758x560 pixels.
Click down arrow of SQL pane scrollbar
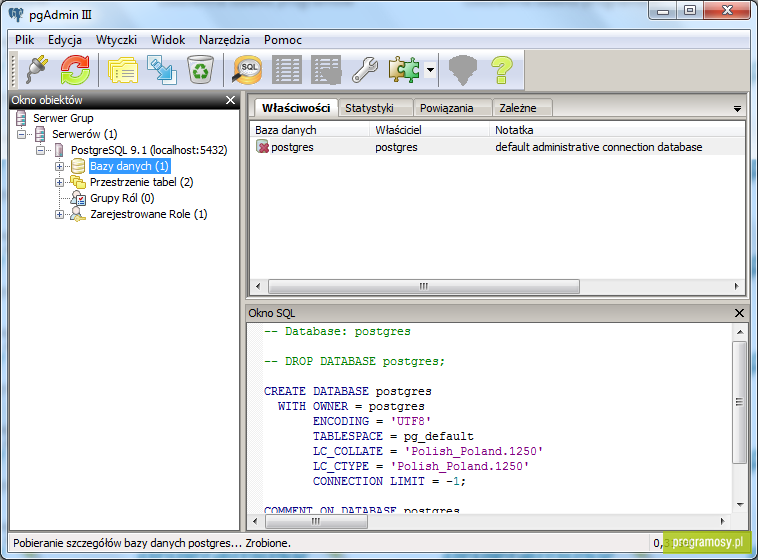click(x=740, y=505)
